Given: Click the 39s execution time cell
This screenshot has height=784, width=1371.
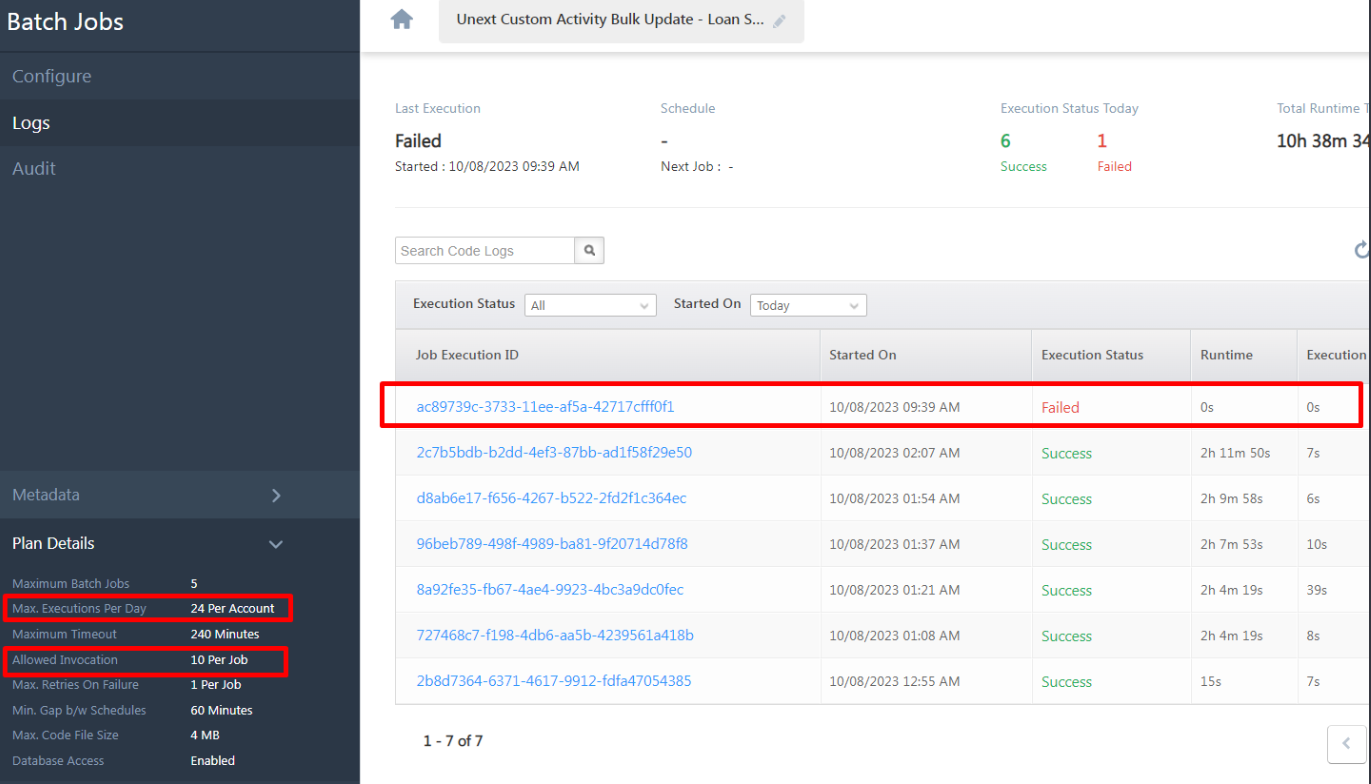Looking at the screenshot, I should [1317, 590].
